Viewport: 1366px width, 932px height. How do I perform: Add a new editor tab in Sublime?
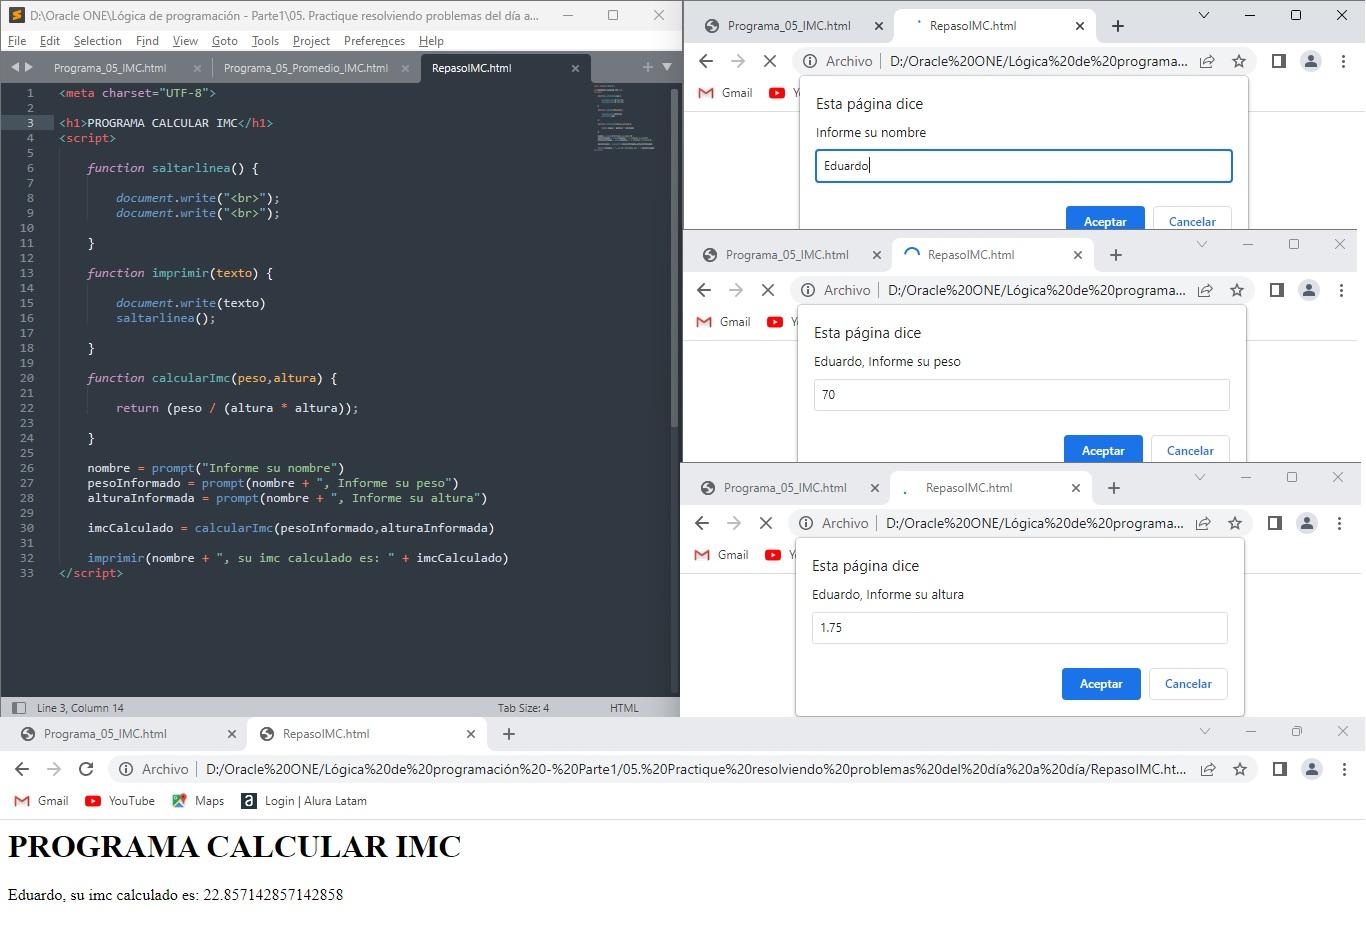pos(647,67)
